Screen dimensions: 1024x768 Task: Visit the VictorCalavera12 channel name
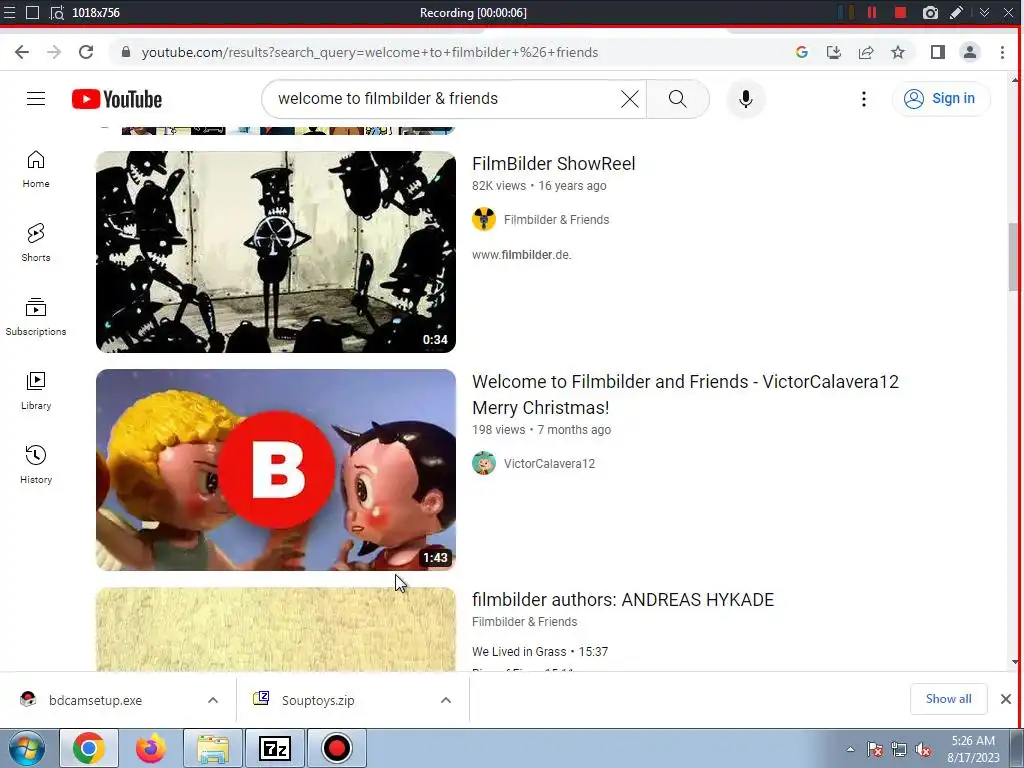(x=549, y=464)
